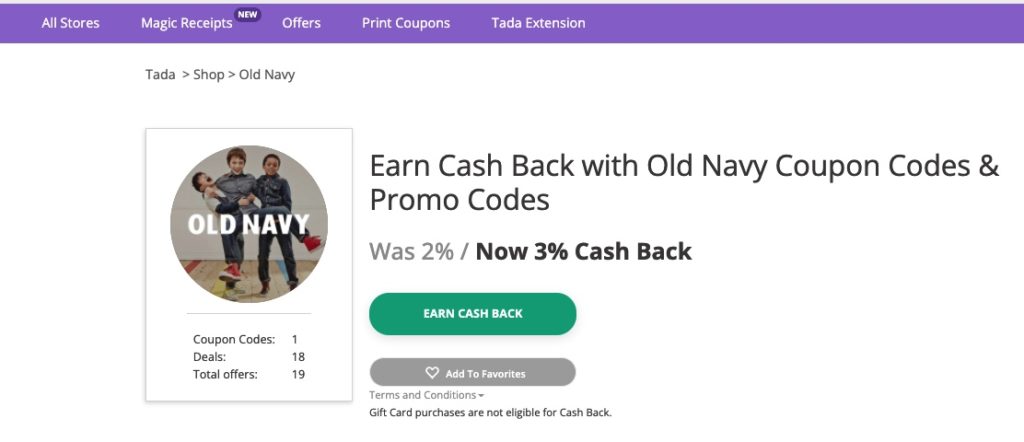Click the Coupon Codes count row

pos(248,340)
